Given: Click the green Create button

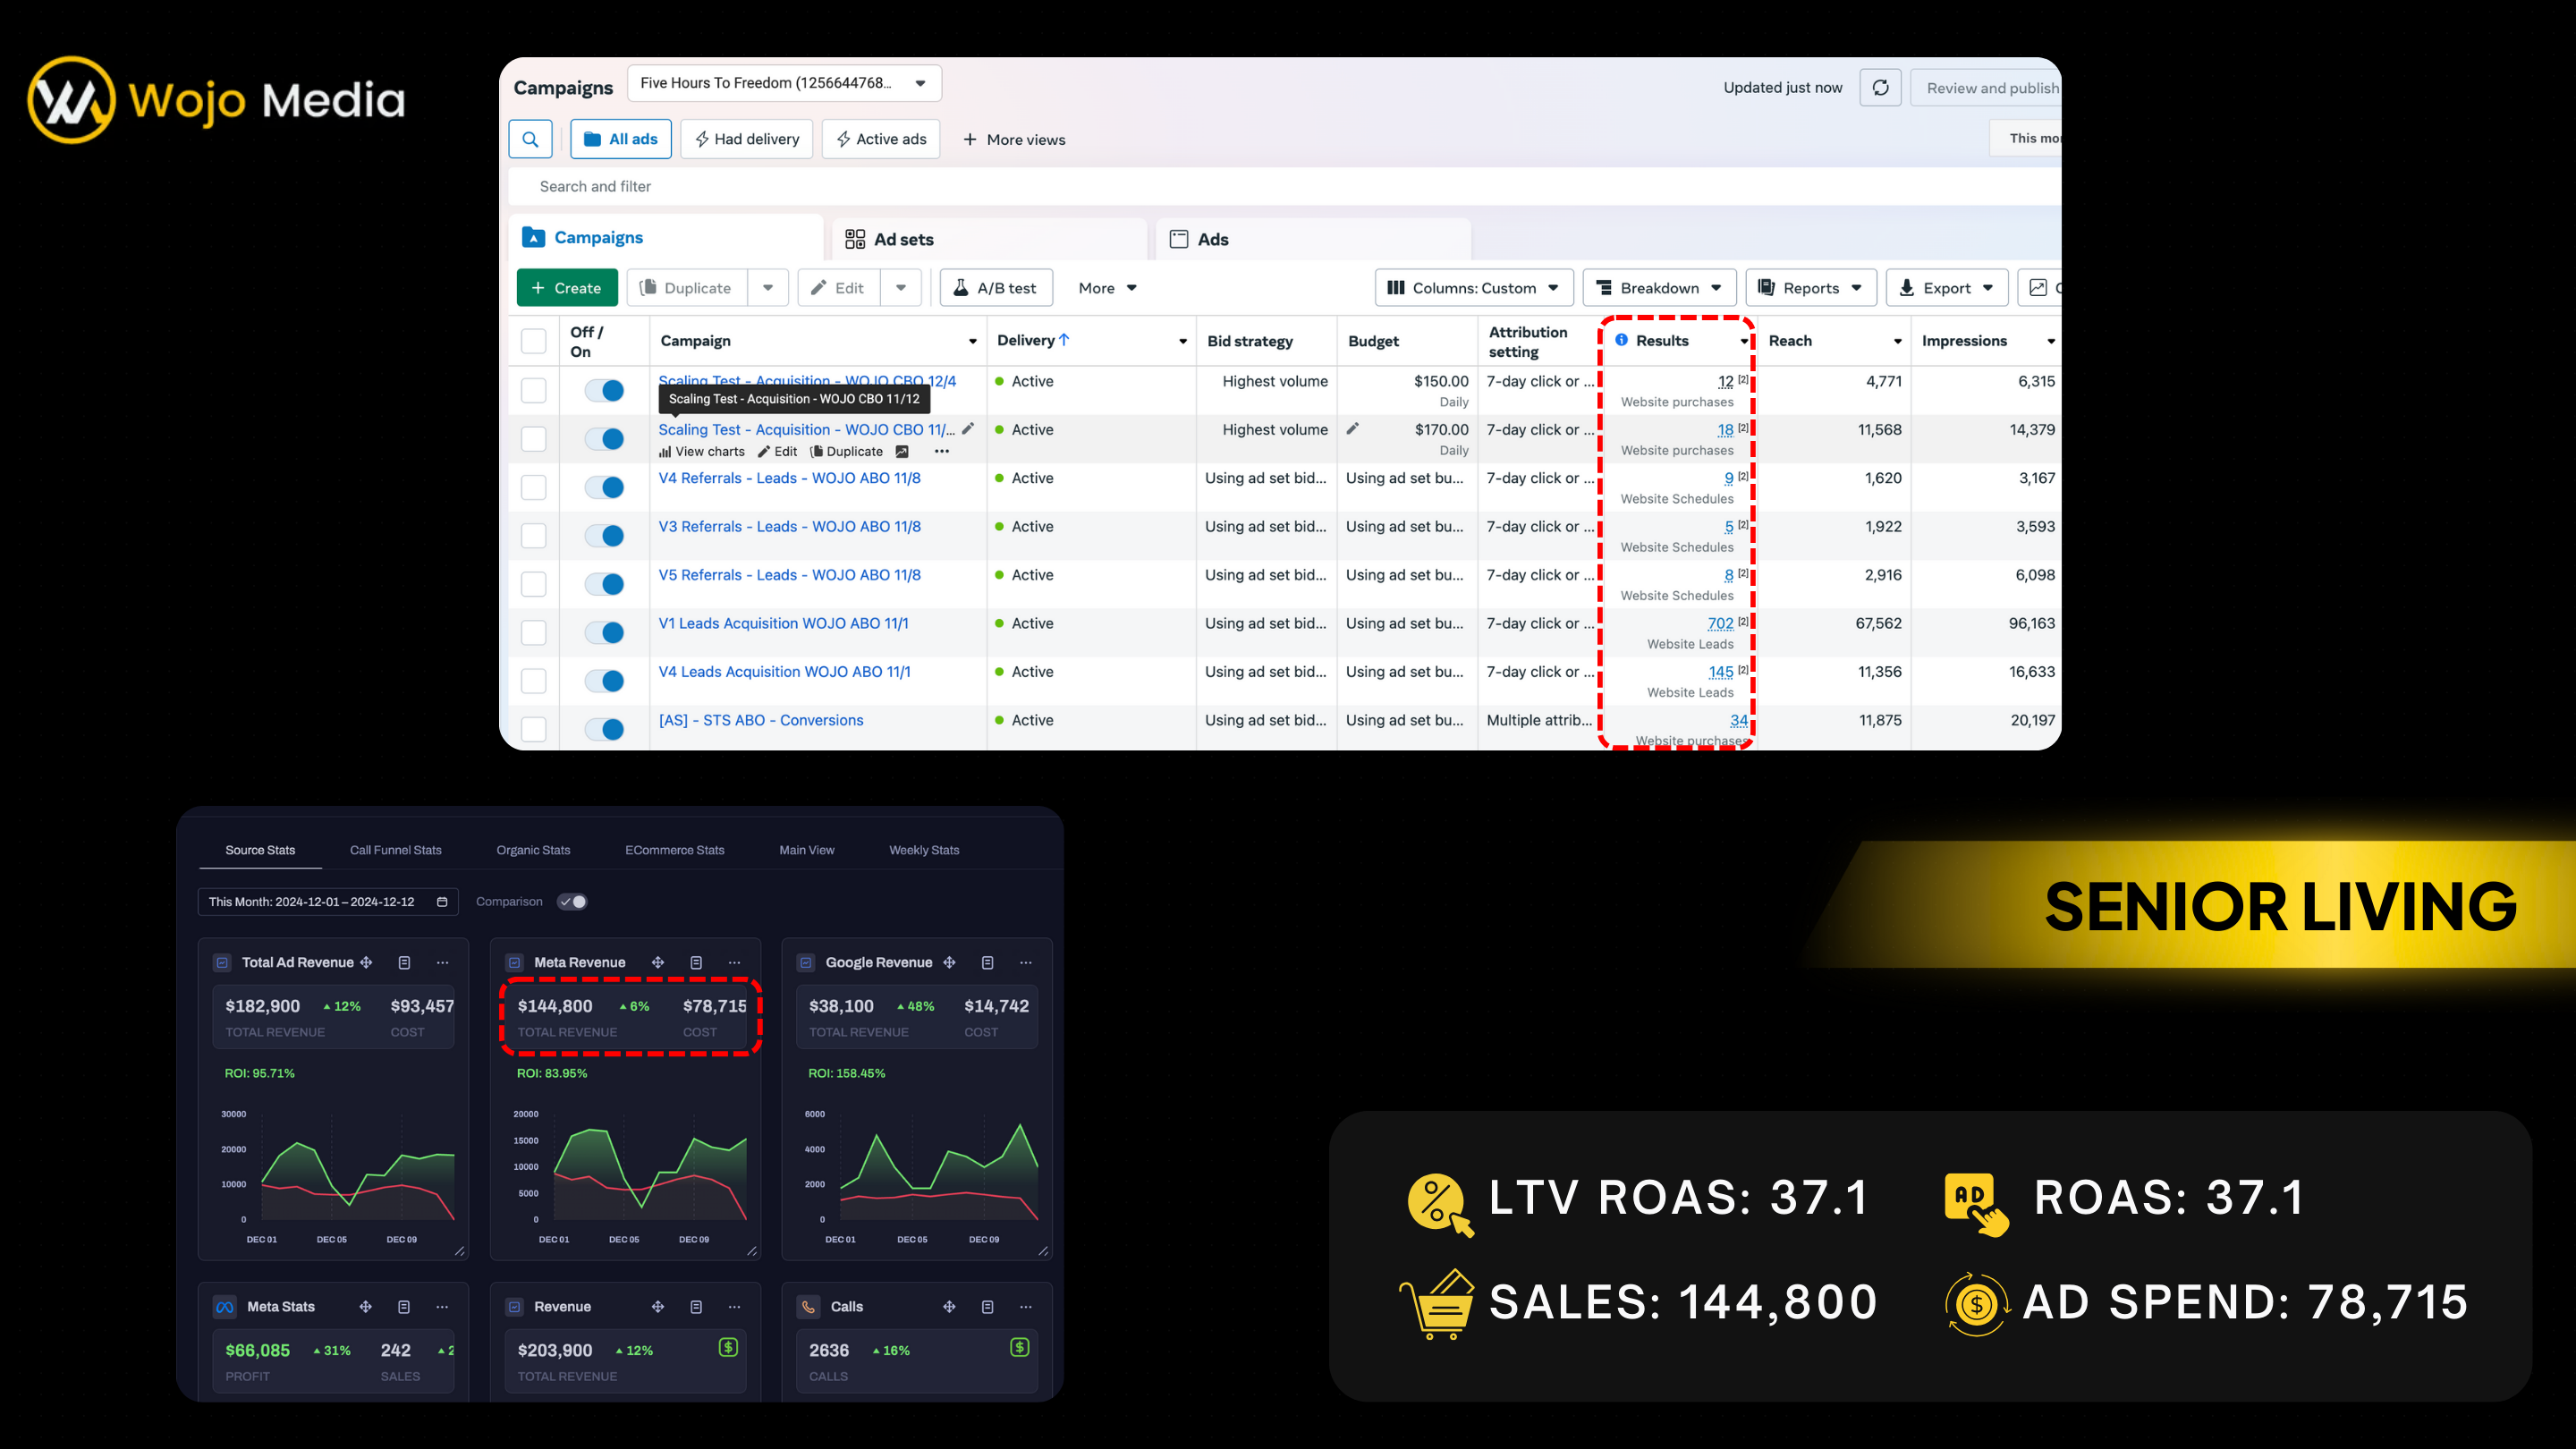Looking at the screenshot, I should click(567, 288).
